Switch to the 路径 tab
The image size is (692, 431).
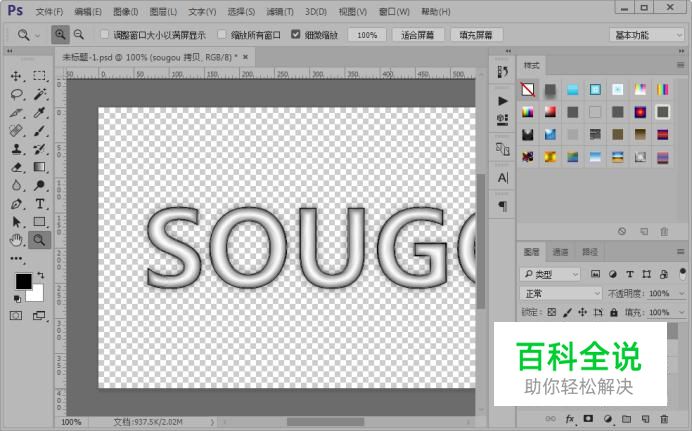click(x=590, y=252)
